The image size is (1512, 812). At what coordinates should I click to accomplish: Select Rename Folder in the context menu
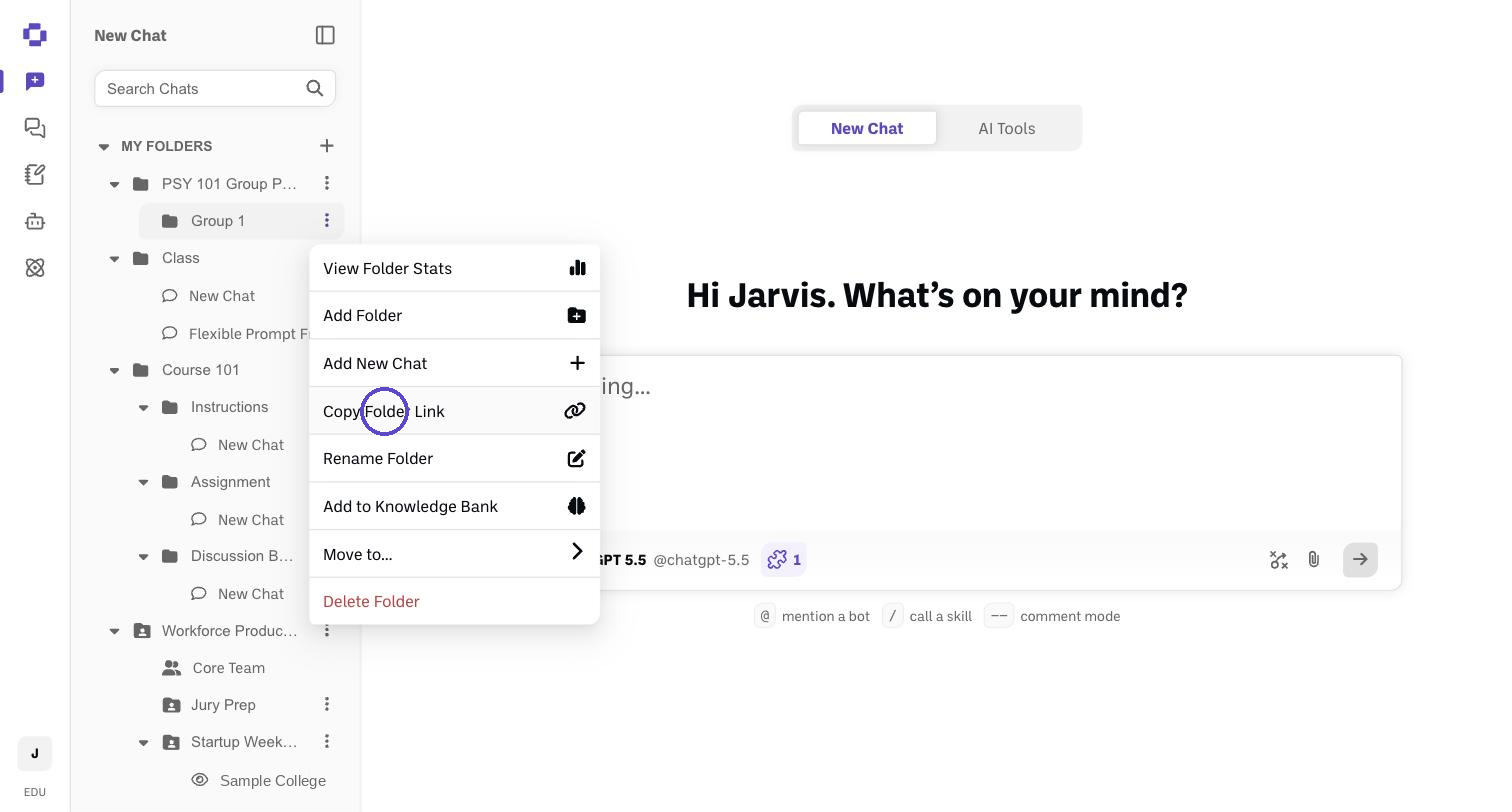(455, 458)
